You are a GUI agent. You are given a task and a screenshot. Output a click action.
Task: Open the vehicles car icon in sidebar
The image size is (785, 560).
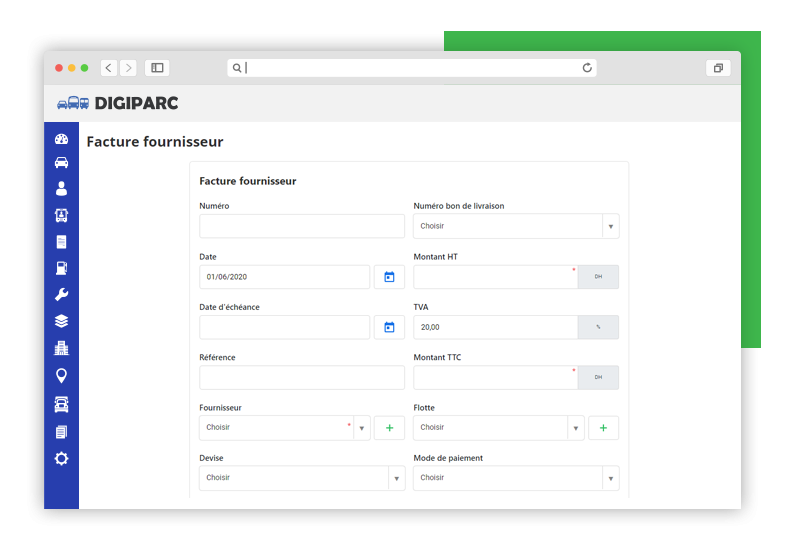point(62,163)
